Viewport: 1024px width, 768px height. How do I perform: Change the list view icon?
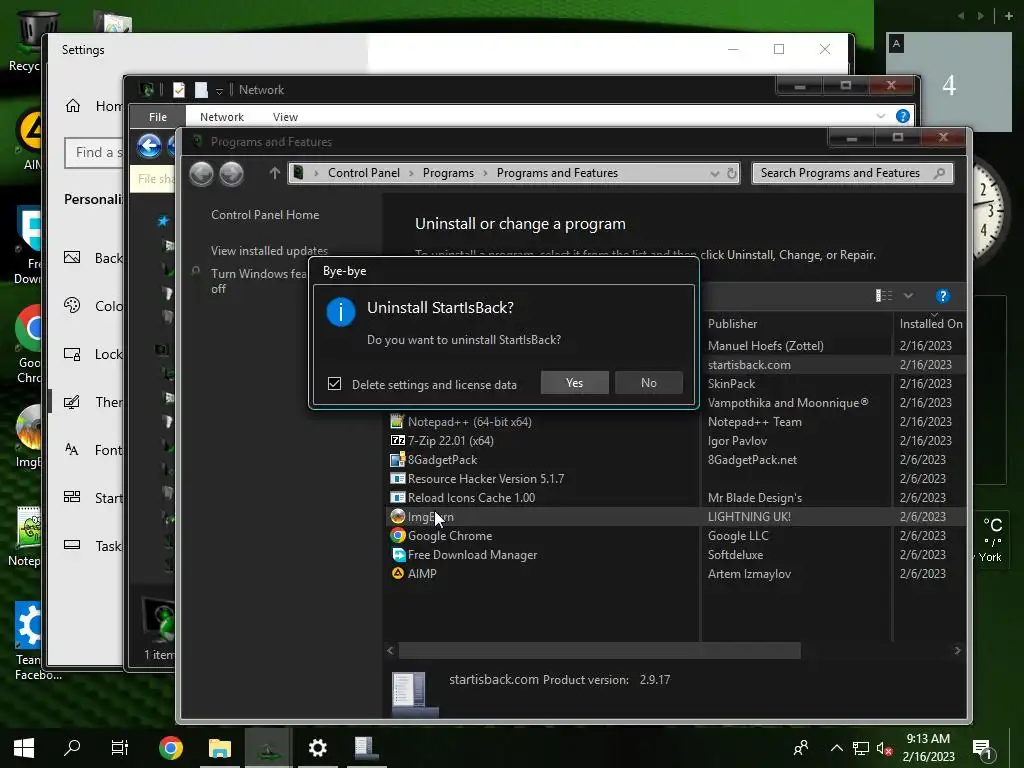coord(884,296)
